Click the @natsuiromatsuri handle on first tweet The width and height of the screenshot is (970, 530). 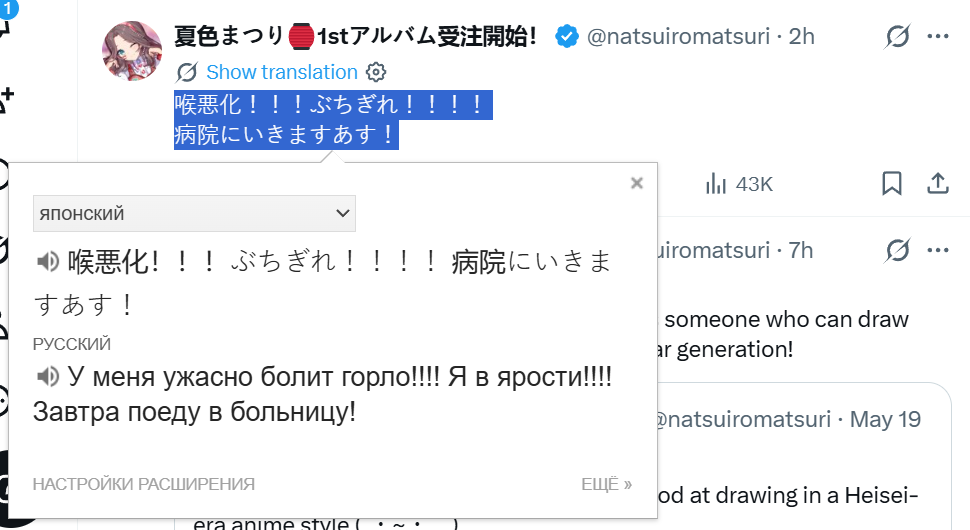click(678, 36)
